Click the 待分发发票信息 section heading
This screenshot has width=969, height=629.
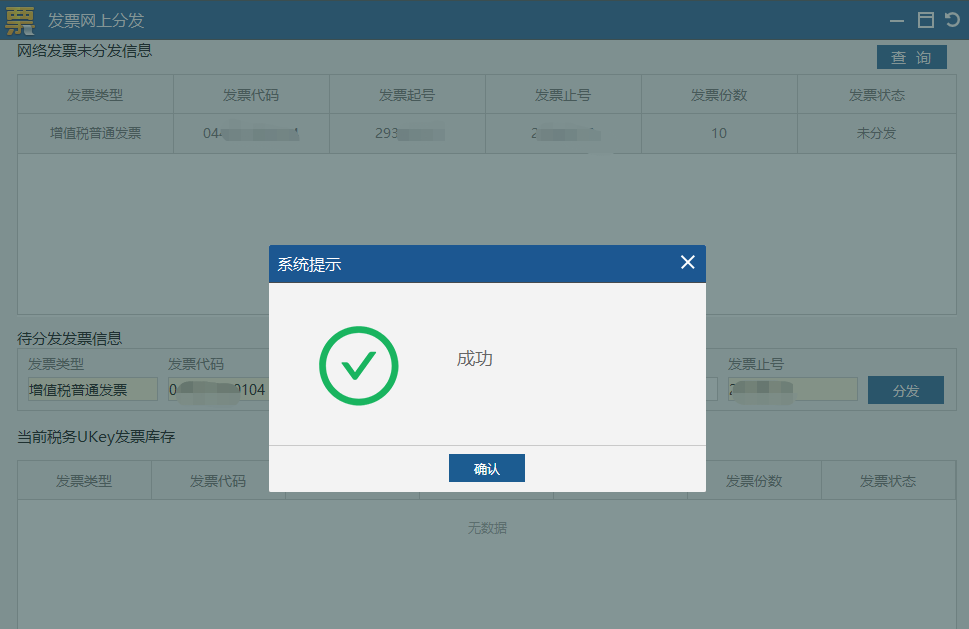69,339
